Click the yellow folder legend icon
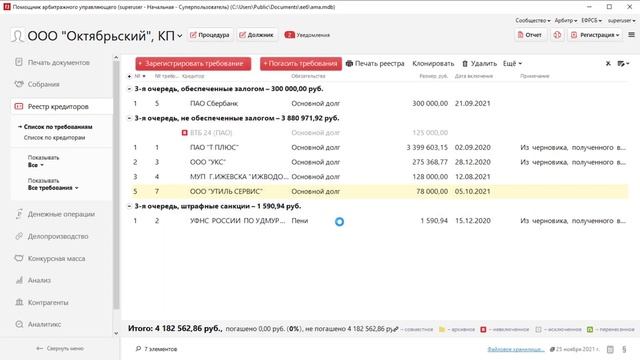640x360 pixels. pos(442,329)
